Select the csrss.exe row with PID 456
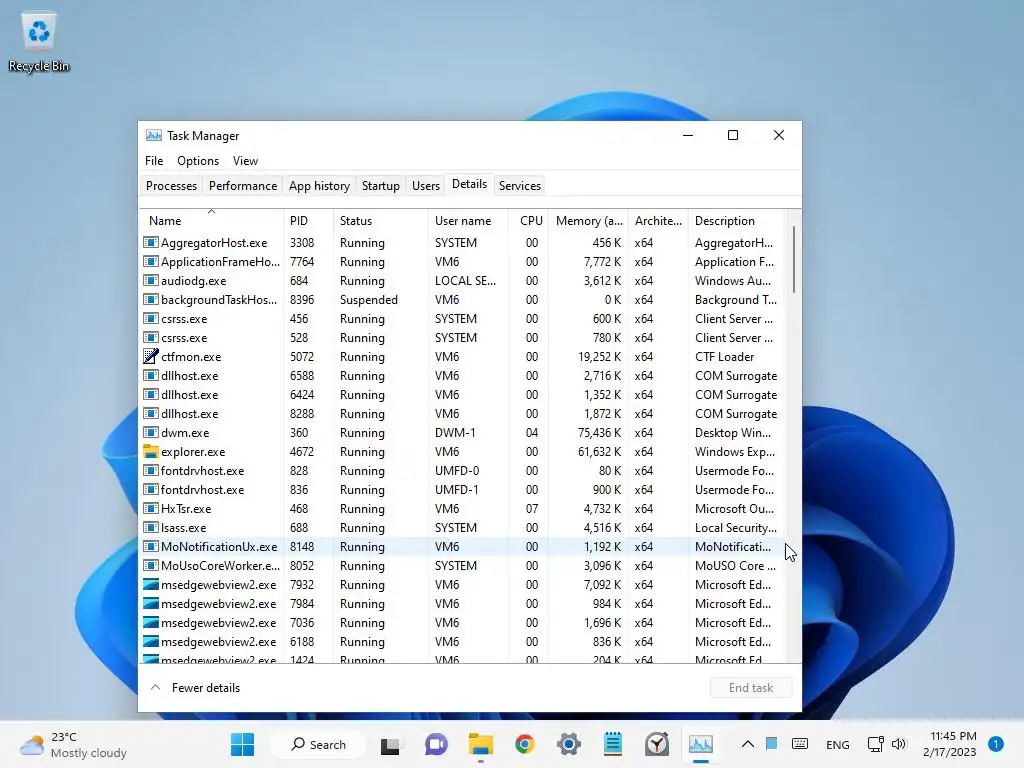This screenshot has height=768, width=1024. [462, 319]
